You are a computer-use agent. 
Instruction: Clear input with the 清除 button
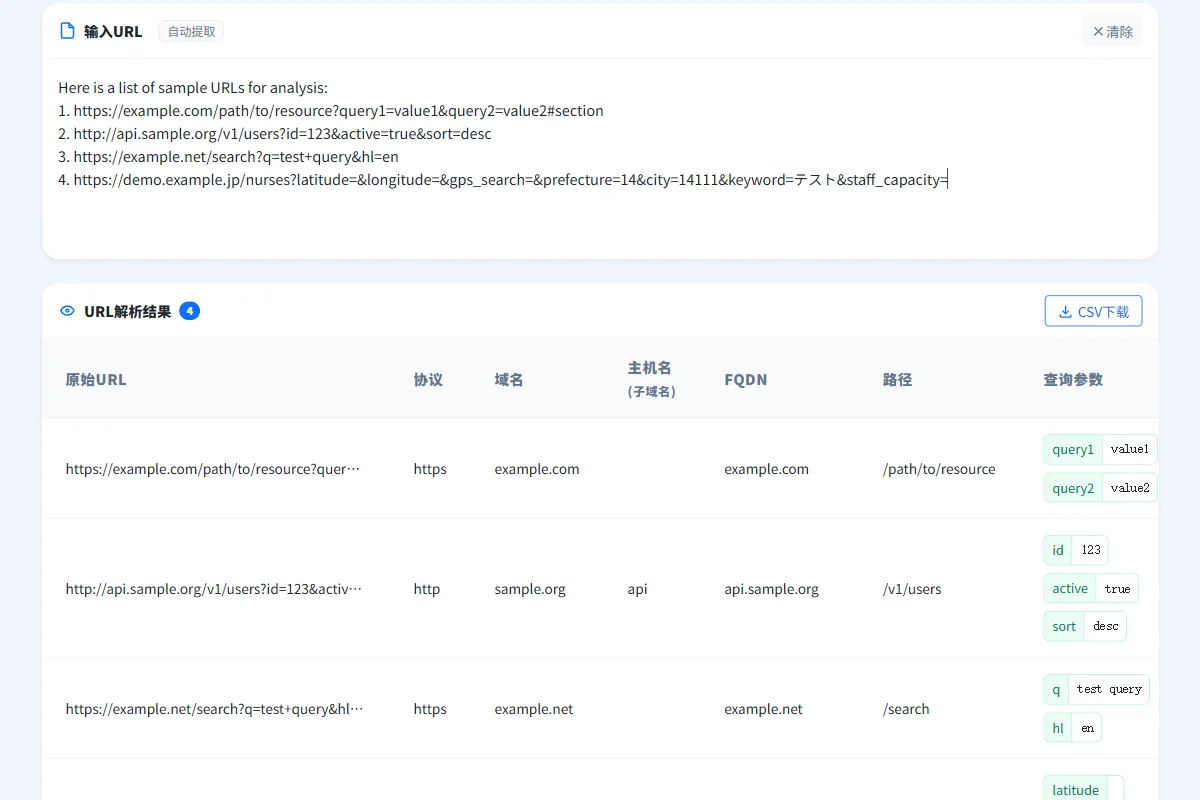point(1112,31)
